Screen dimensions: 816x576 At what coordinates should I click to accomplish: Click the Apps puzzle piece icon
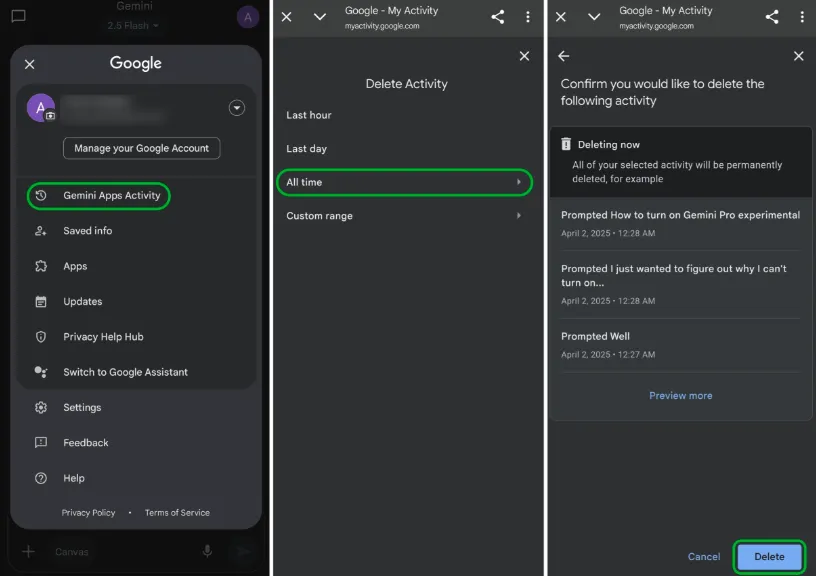pos(41,266)
